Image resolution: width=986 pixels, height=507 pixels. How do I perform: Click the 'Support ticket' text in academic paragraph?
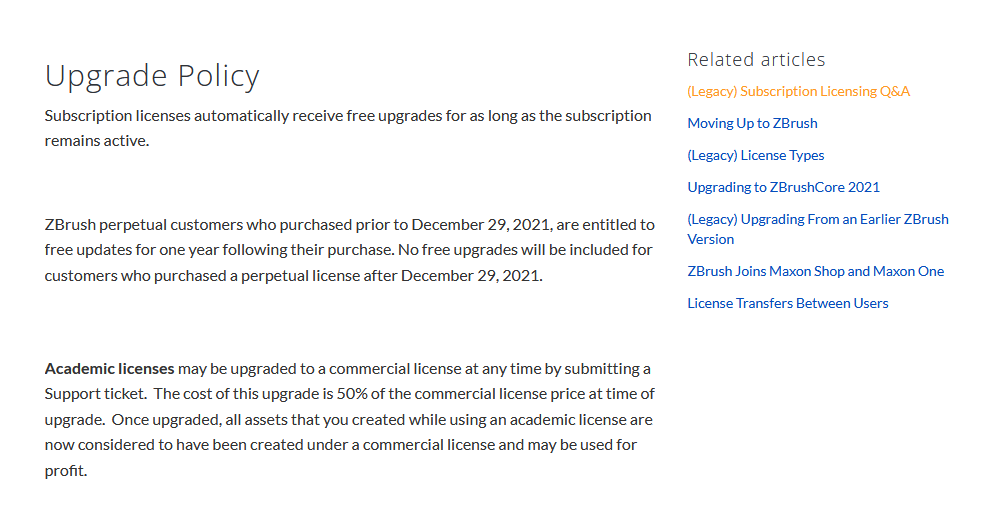(95, 394)
